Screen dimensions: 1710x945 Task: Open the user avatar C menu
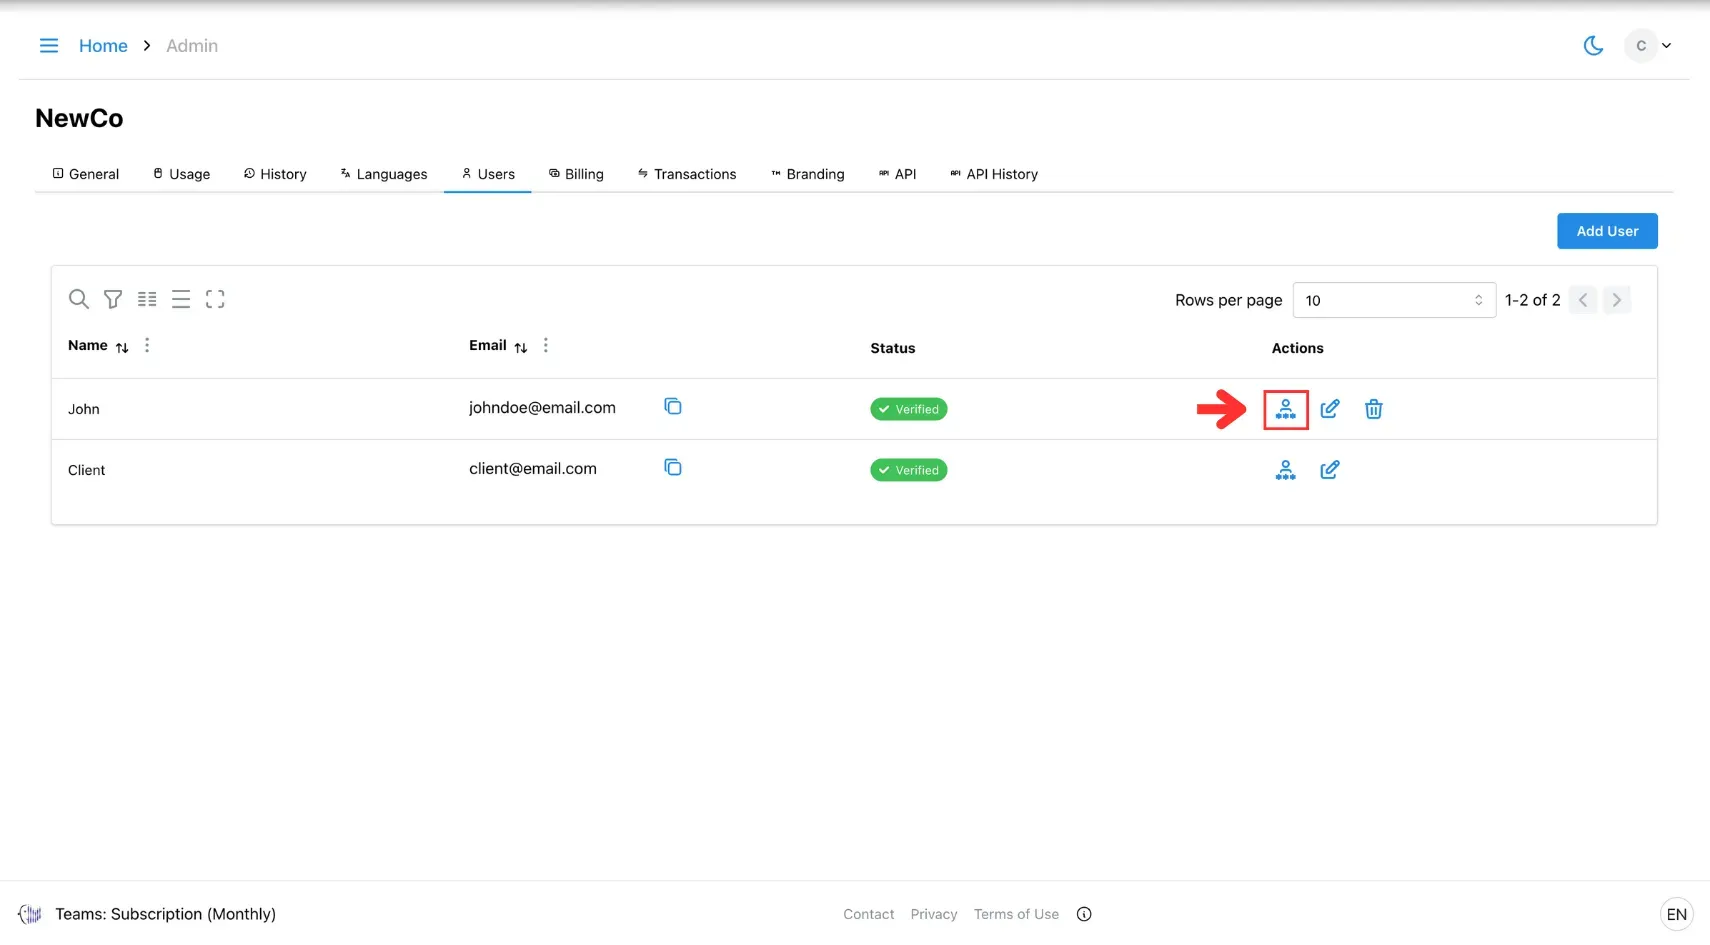(x=1648, y=46)
